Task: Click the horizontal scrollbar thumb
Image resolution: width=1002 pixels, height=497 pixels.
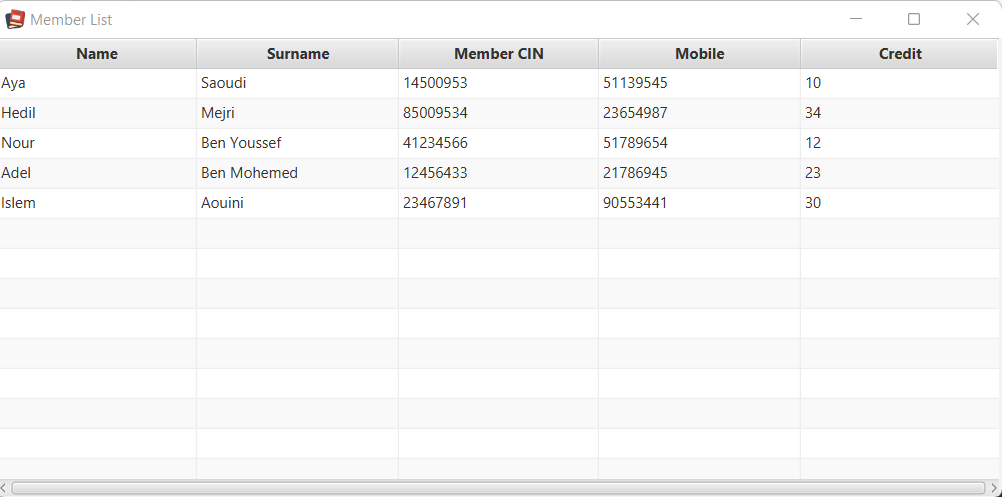Action: 498,489
